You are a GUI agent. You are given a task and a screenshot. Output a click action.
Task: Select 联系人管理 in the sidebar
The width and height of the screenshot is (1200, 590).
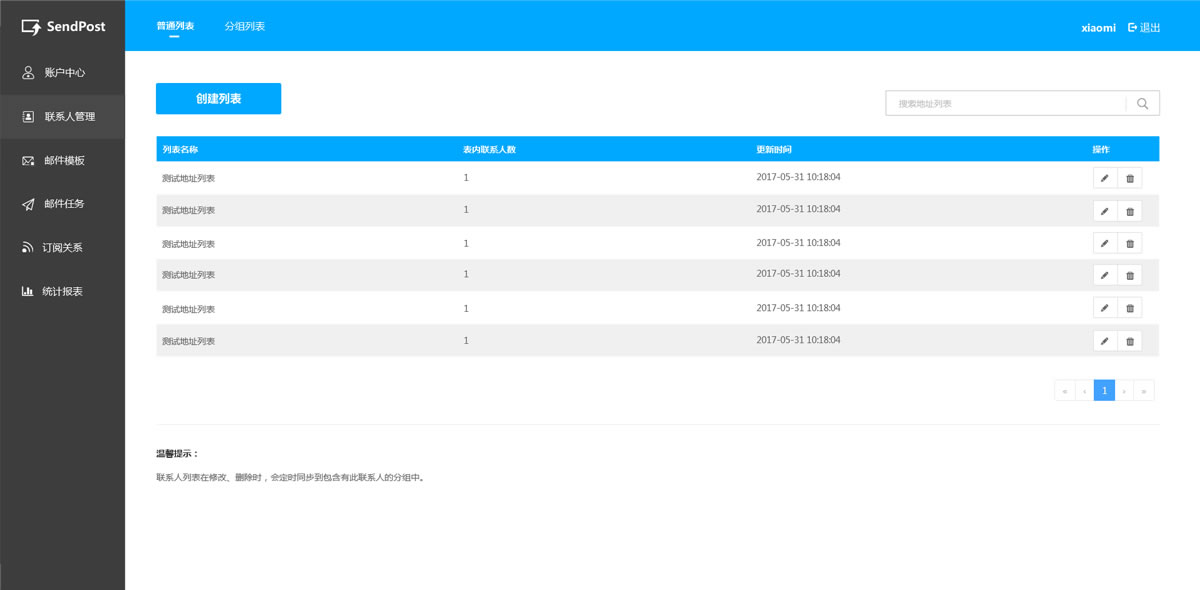tap(62, 116)
